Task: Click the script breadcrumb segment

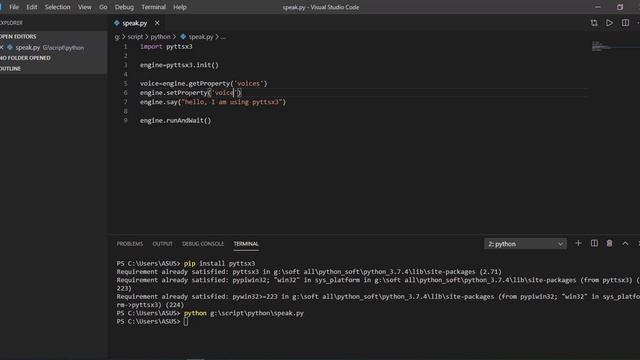Action: coord(135,37)
